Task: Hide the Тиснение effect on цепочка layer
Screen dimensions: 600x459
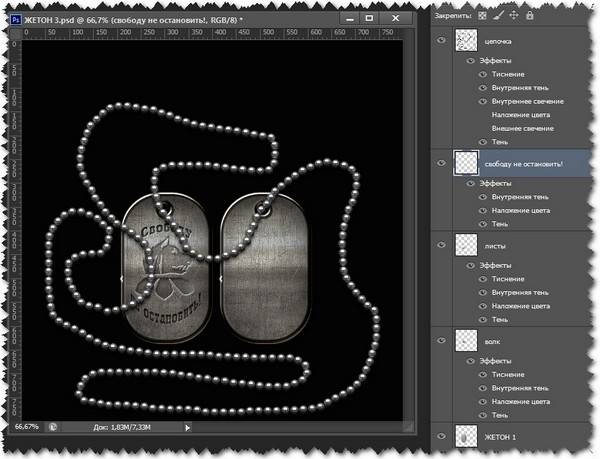Action: pos(483,74)
